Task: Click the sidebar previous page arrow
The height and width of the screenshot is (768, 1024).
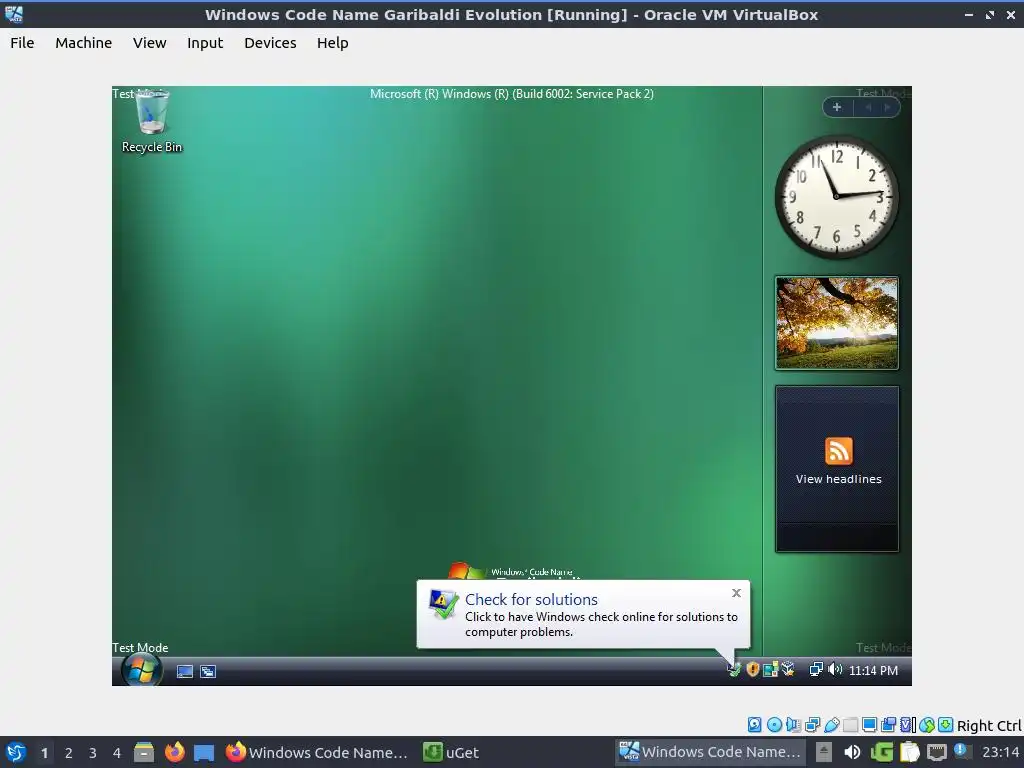Action: point(868,107)
